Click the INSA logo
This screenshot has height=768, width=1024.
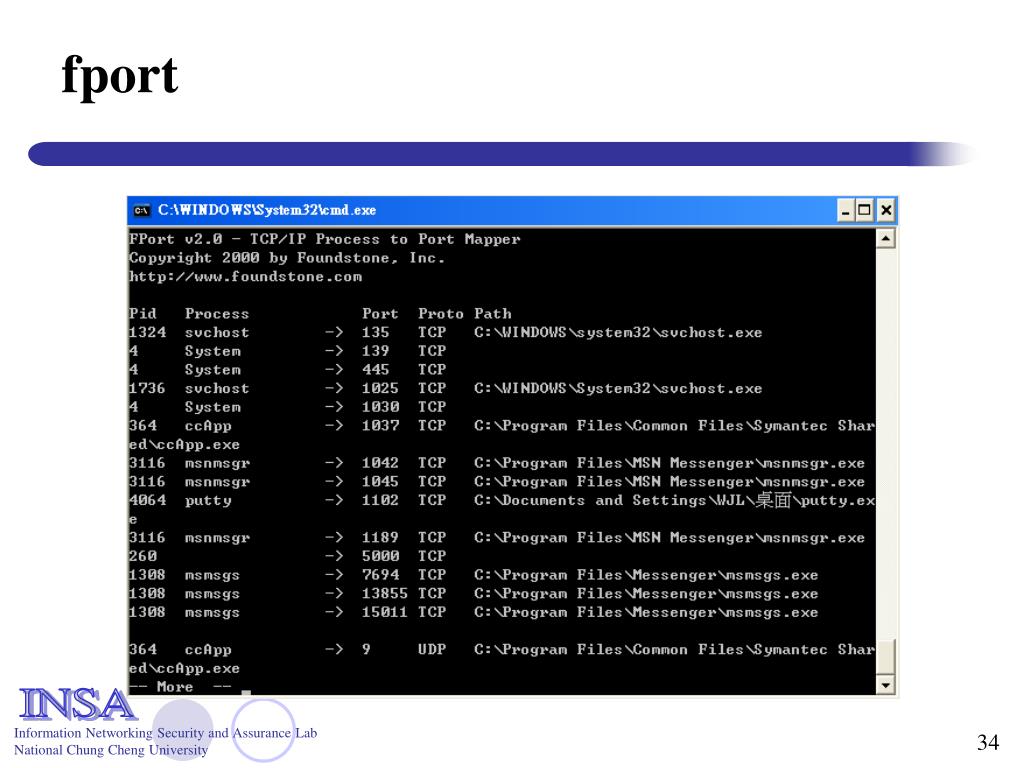click(77, 705)
